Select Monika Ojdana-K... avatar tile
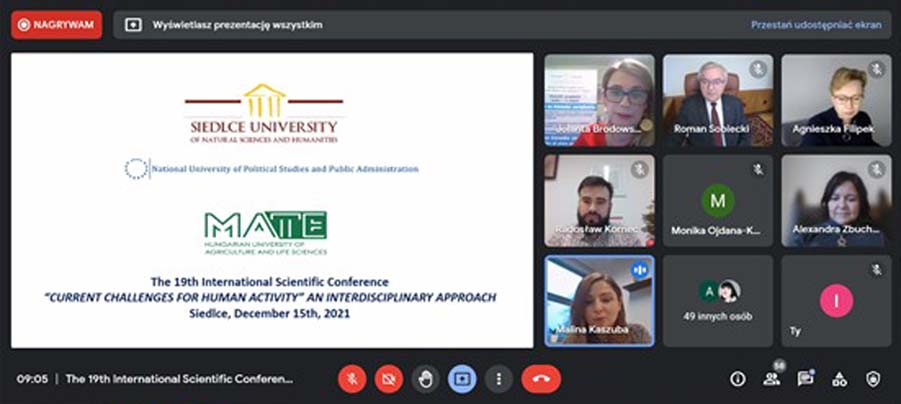The image size is (901, 404). tap(718, 201)
